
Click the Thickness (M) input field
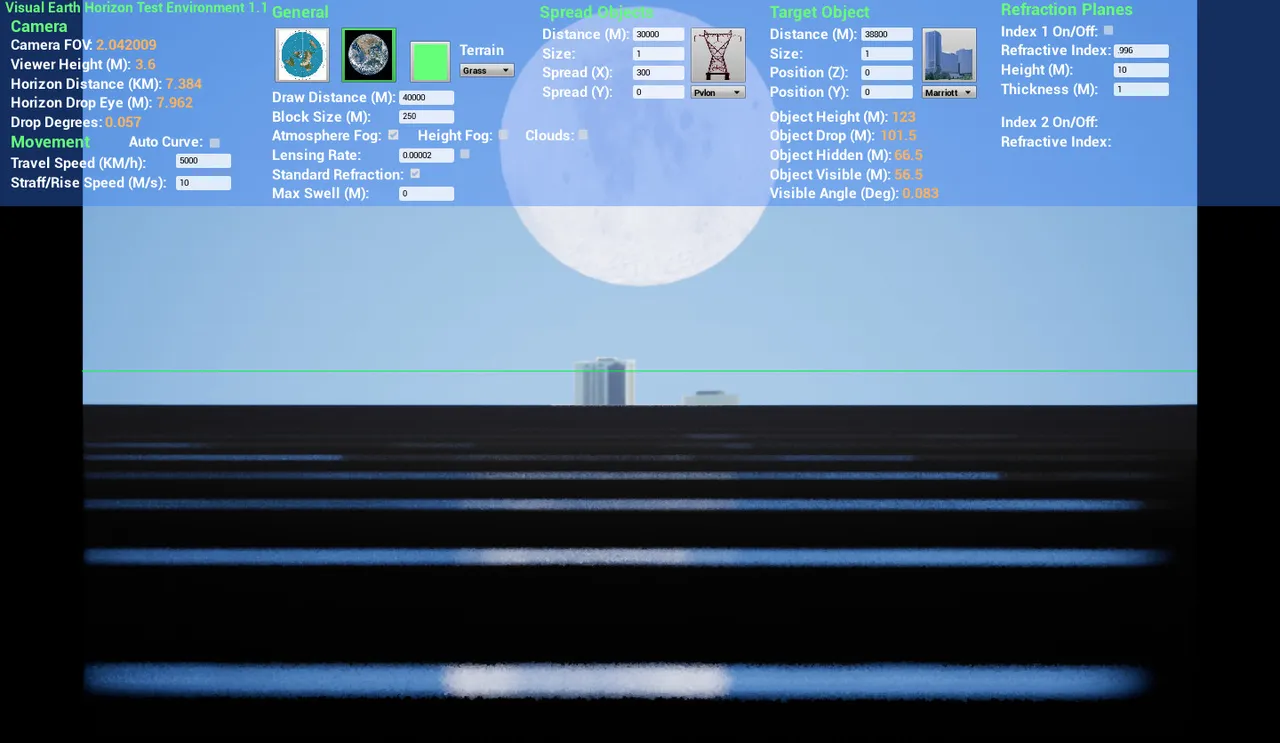1141,89
